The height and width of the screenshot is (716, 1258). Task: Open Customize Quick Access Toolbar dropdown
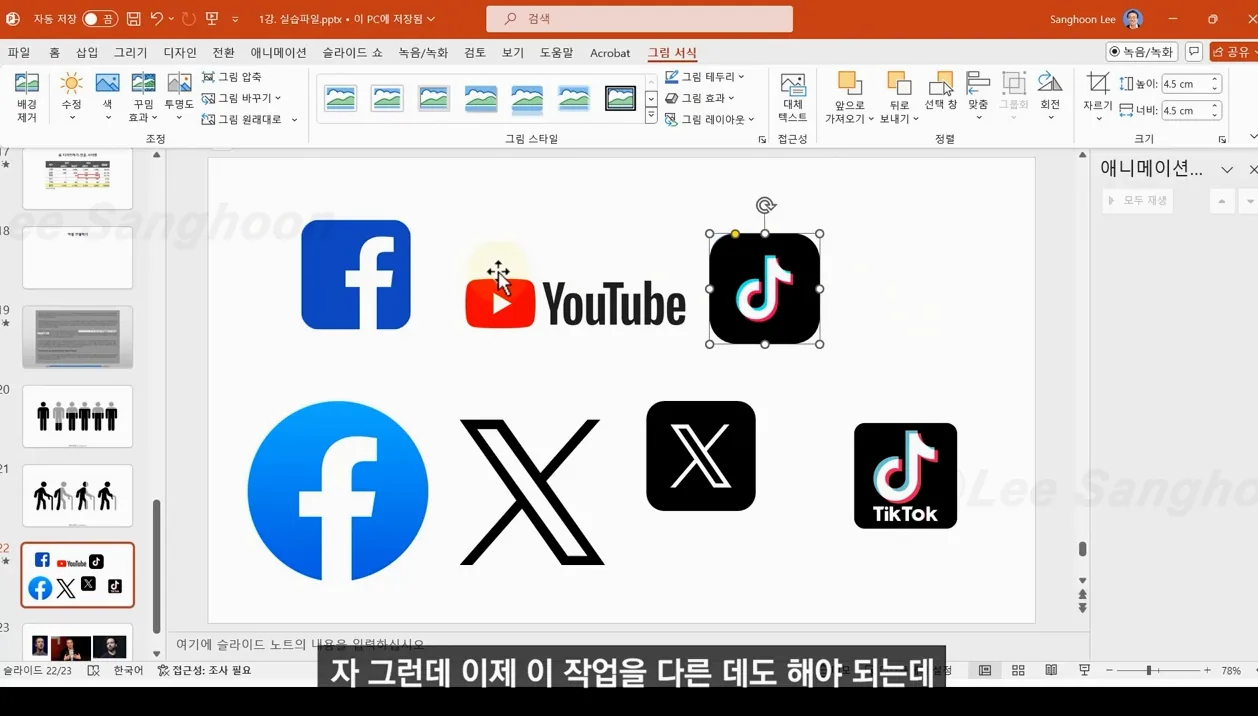click(x=235, y=19)
